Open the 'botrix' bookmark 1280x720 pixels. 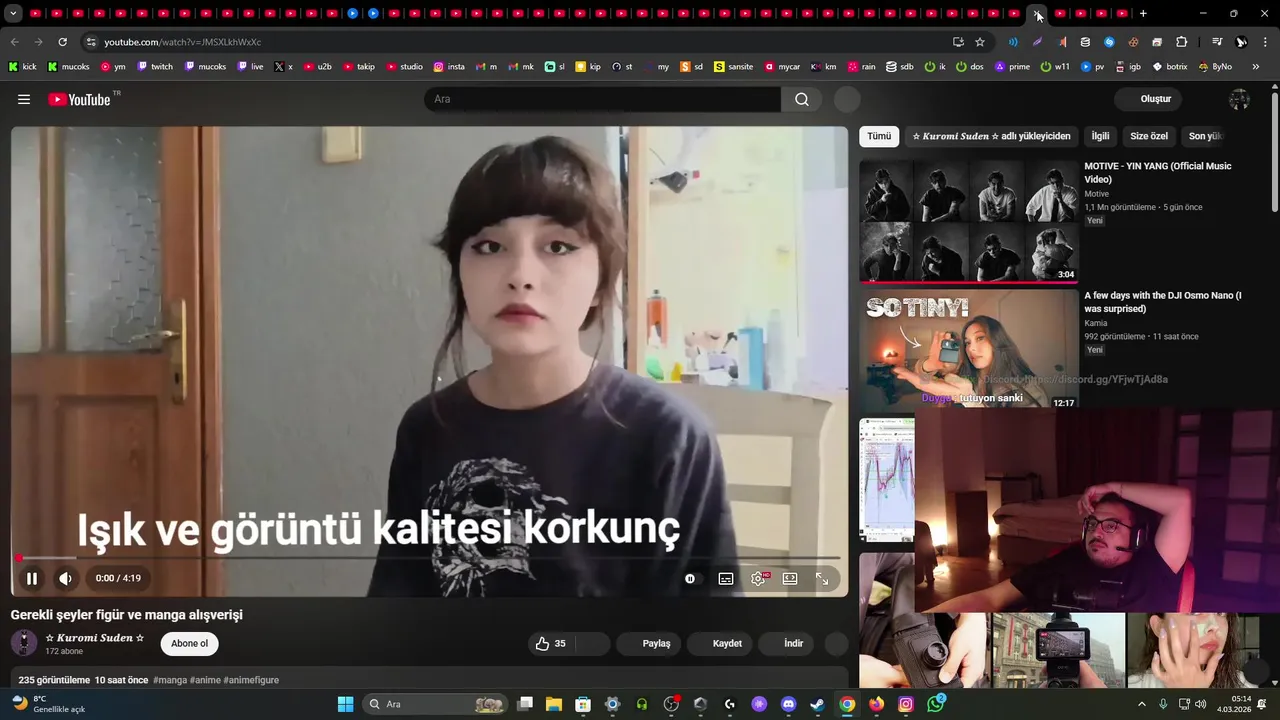pos(1170,67)
